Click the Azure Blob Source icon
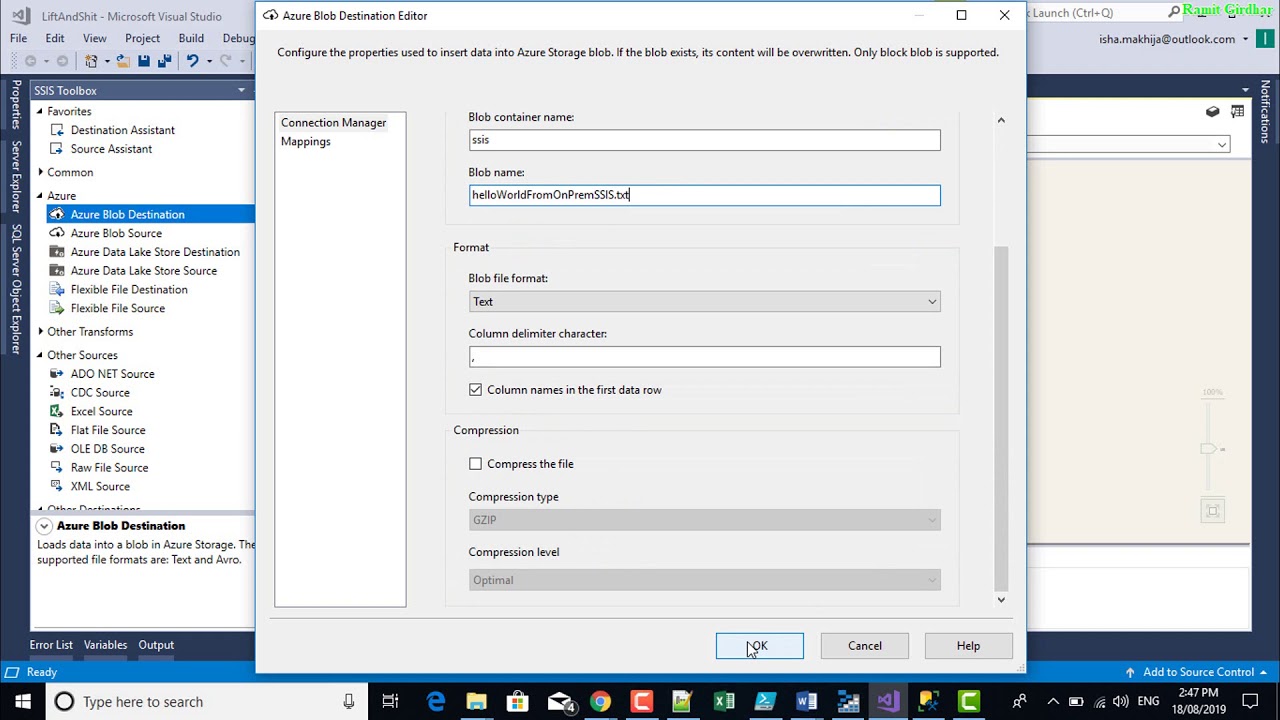Viewport: 1280px width, 720px height. tap(57, 233)
